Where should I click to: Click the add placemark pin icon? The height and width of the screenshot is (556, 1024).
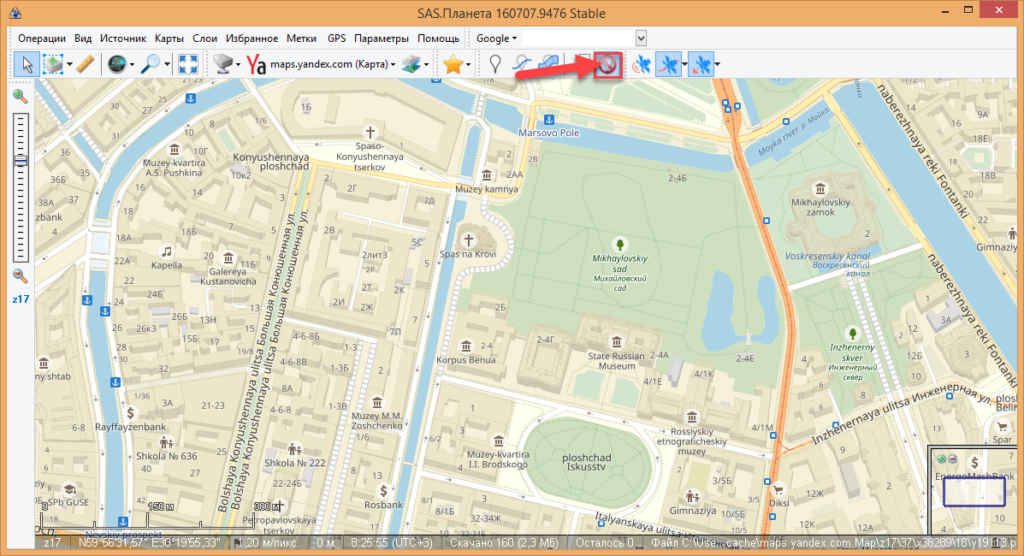click(x=494, y=64)
